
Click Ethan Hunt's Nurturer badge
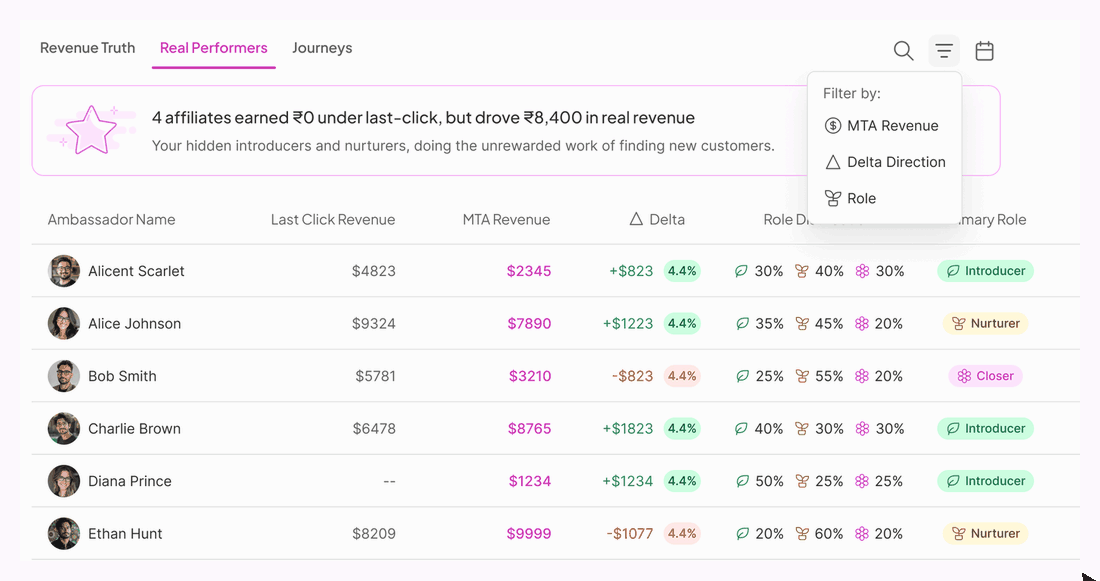985,534
